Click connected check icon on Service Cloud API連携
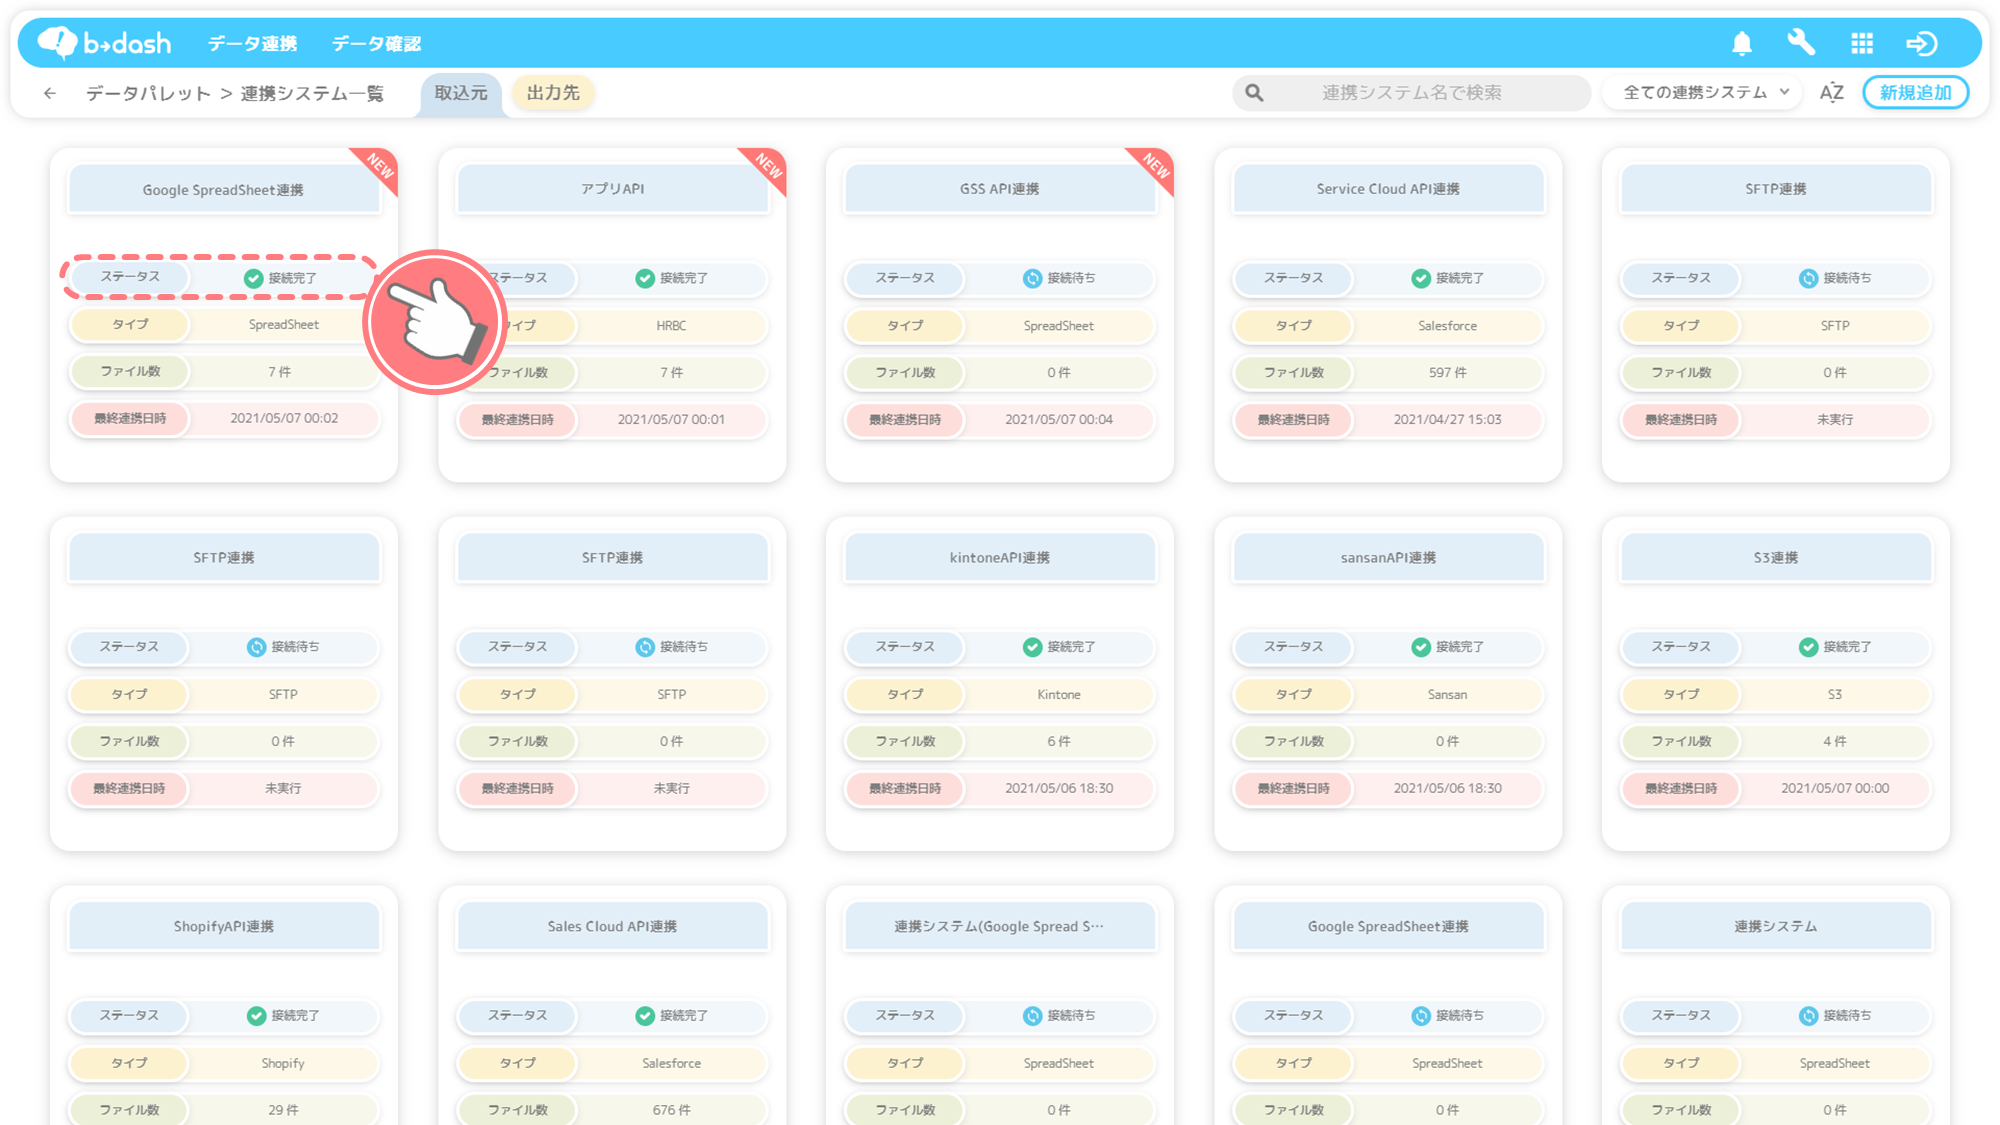 coord(1421,278)
